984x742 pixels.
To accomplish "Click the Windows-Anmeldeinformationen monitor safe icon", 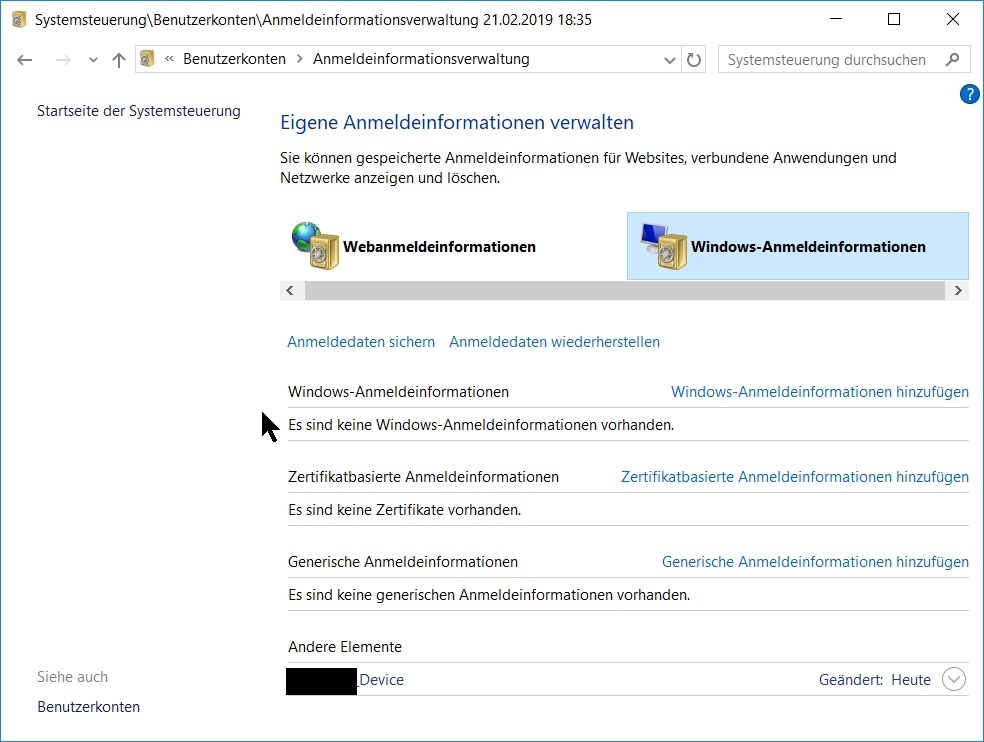I will point(663,246).
